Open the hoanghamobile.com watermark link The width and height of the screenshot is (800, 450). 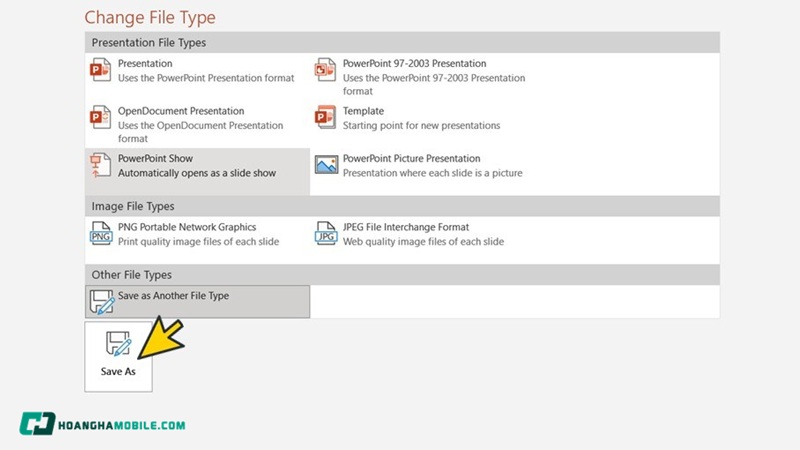(x=102, y=424)
